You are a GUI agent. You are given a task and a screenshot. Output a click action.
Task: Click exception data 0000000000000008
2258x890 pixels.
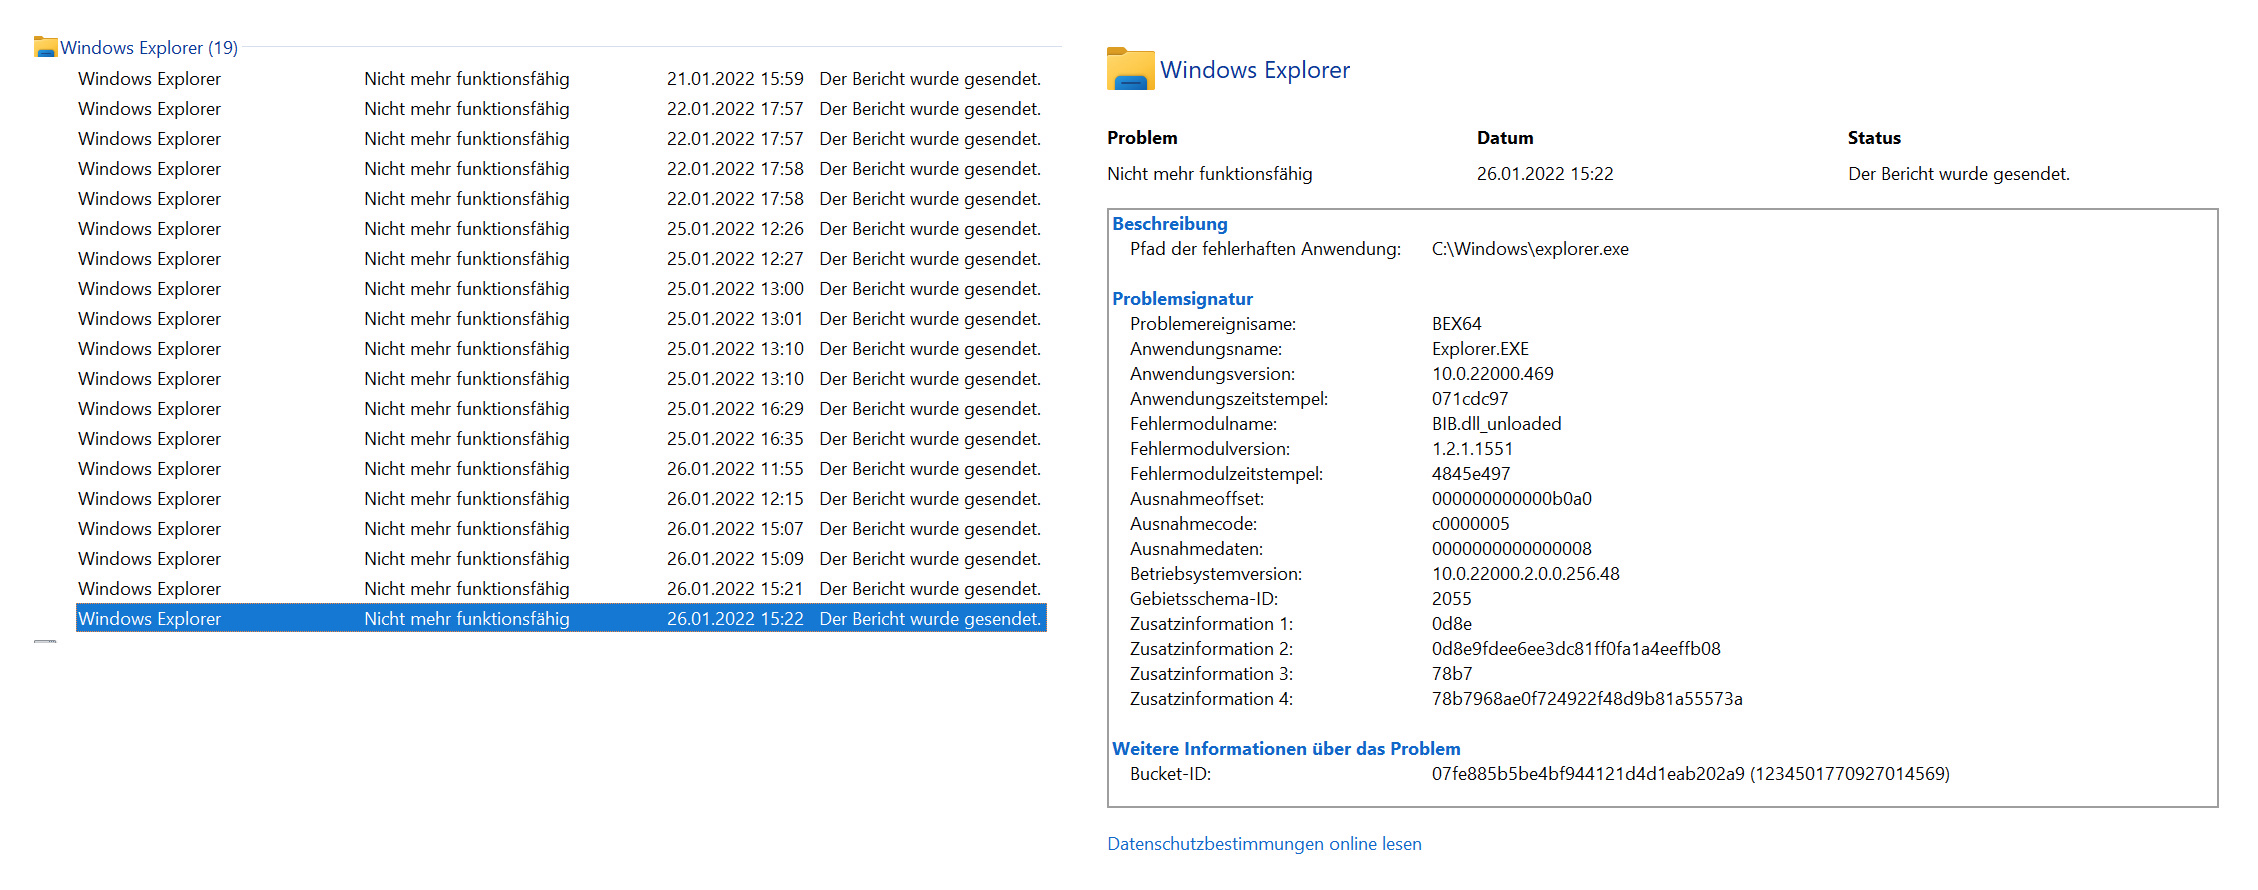(x=1512, y=549)
